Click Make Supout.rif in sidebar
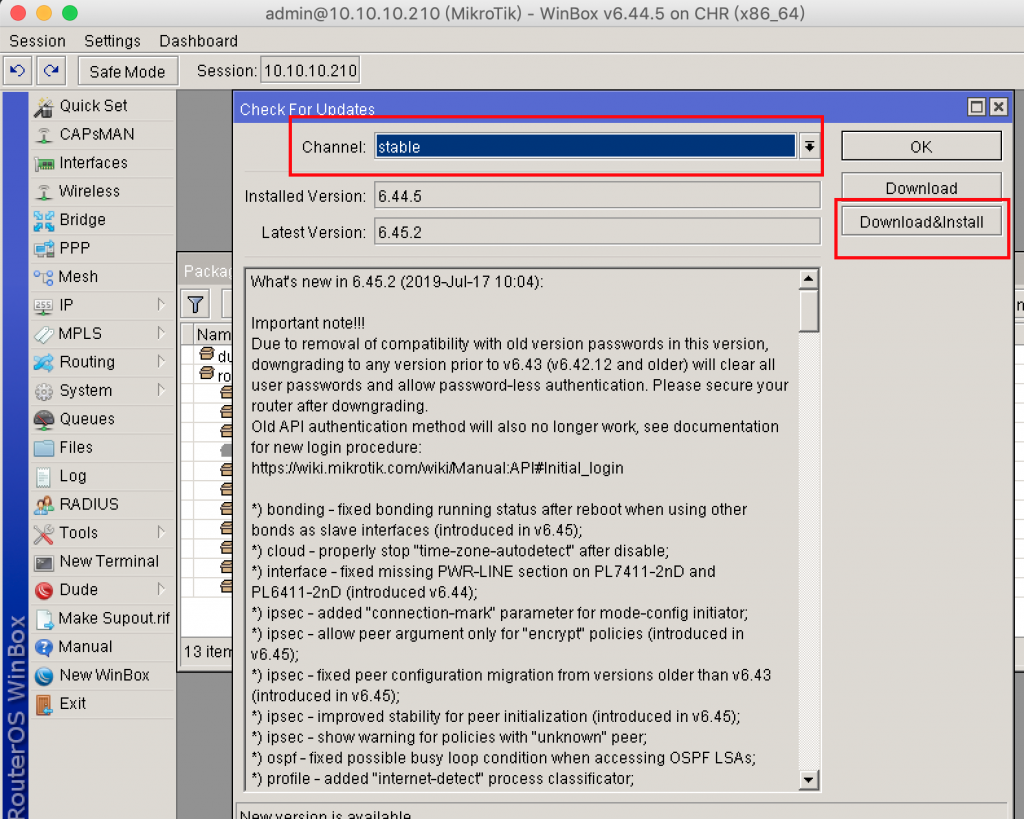Image resolution: width=1024 pixels, height=819 pixels. 103,618
